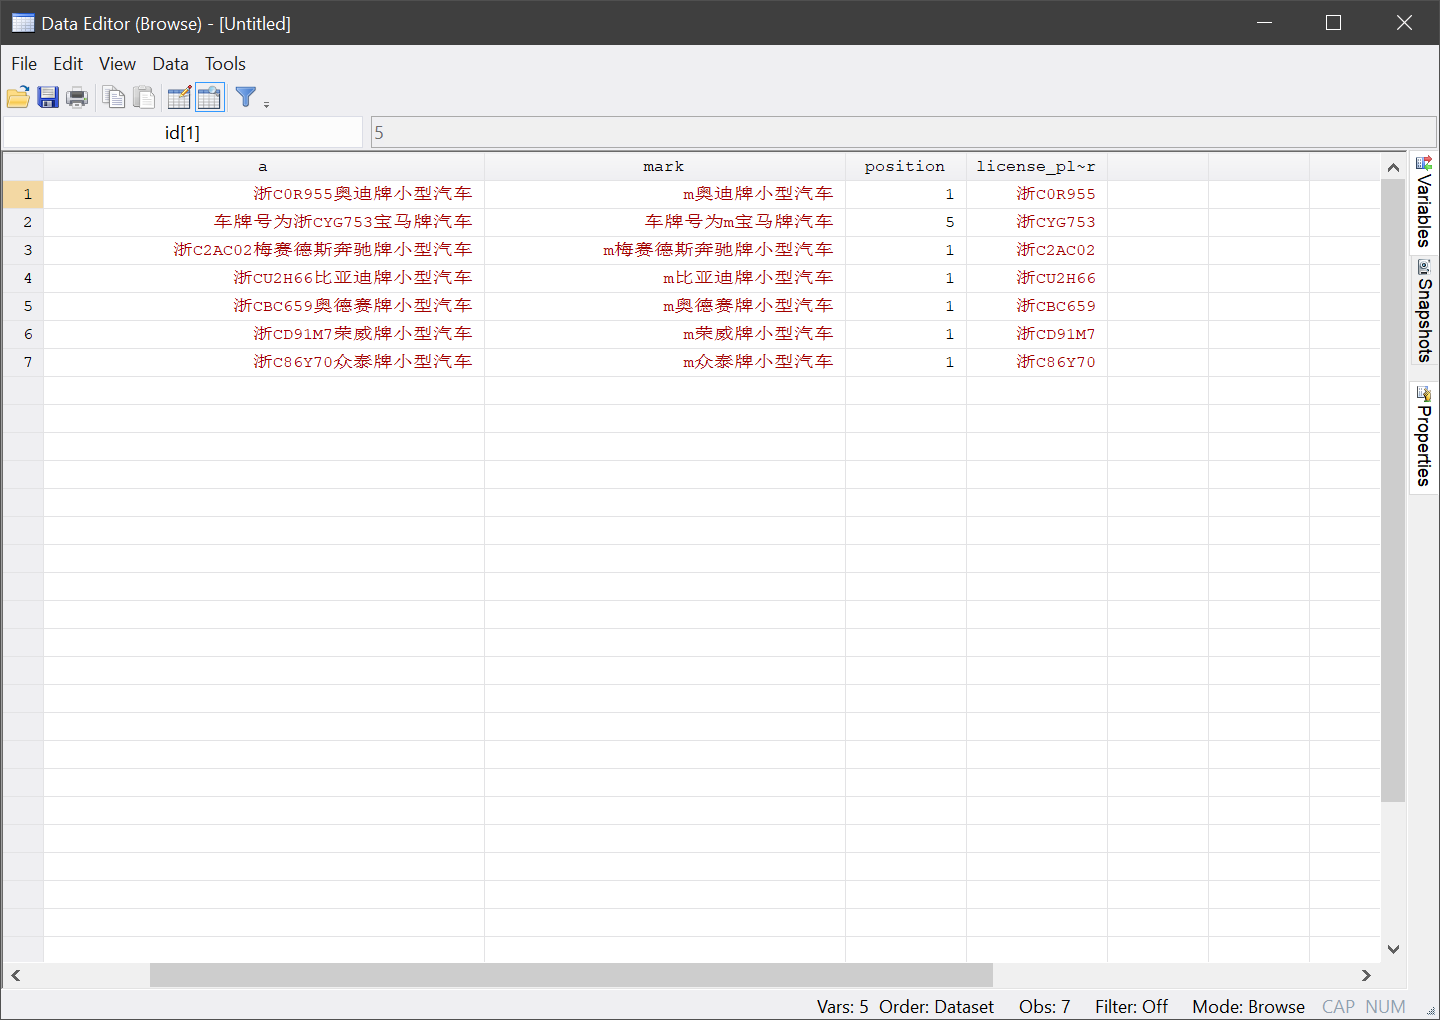Click the "Filter: Off" status bar entry
The height and width of the screenshot is (1020, 1440).
[x=1131, y=1007]
